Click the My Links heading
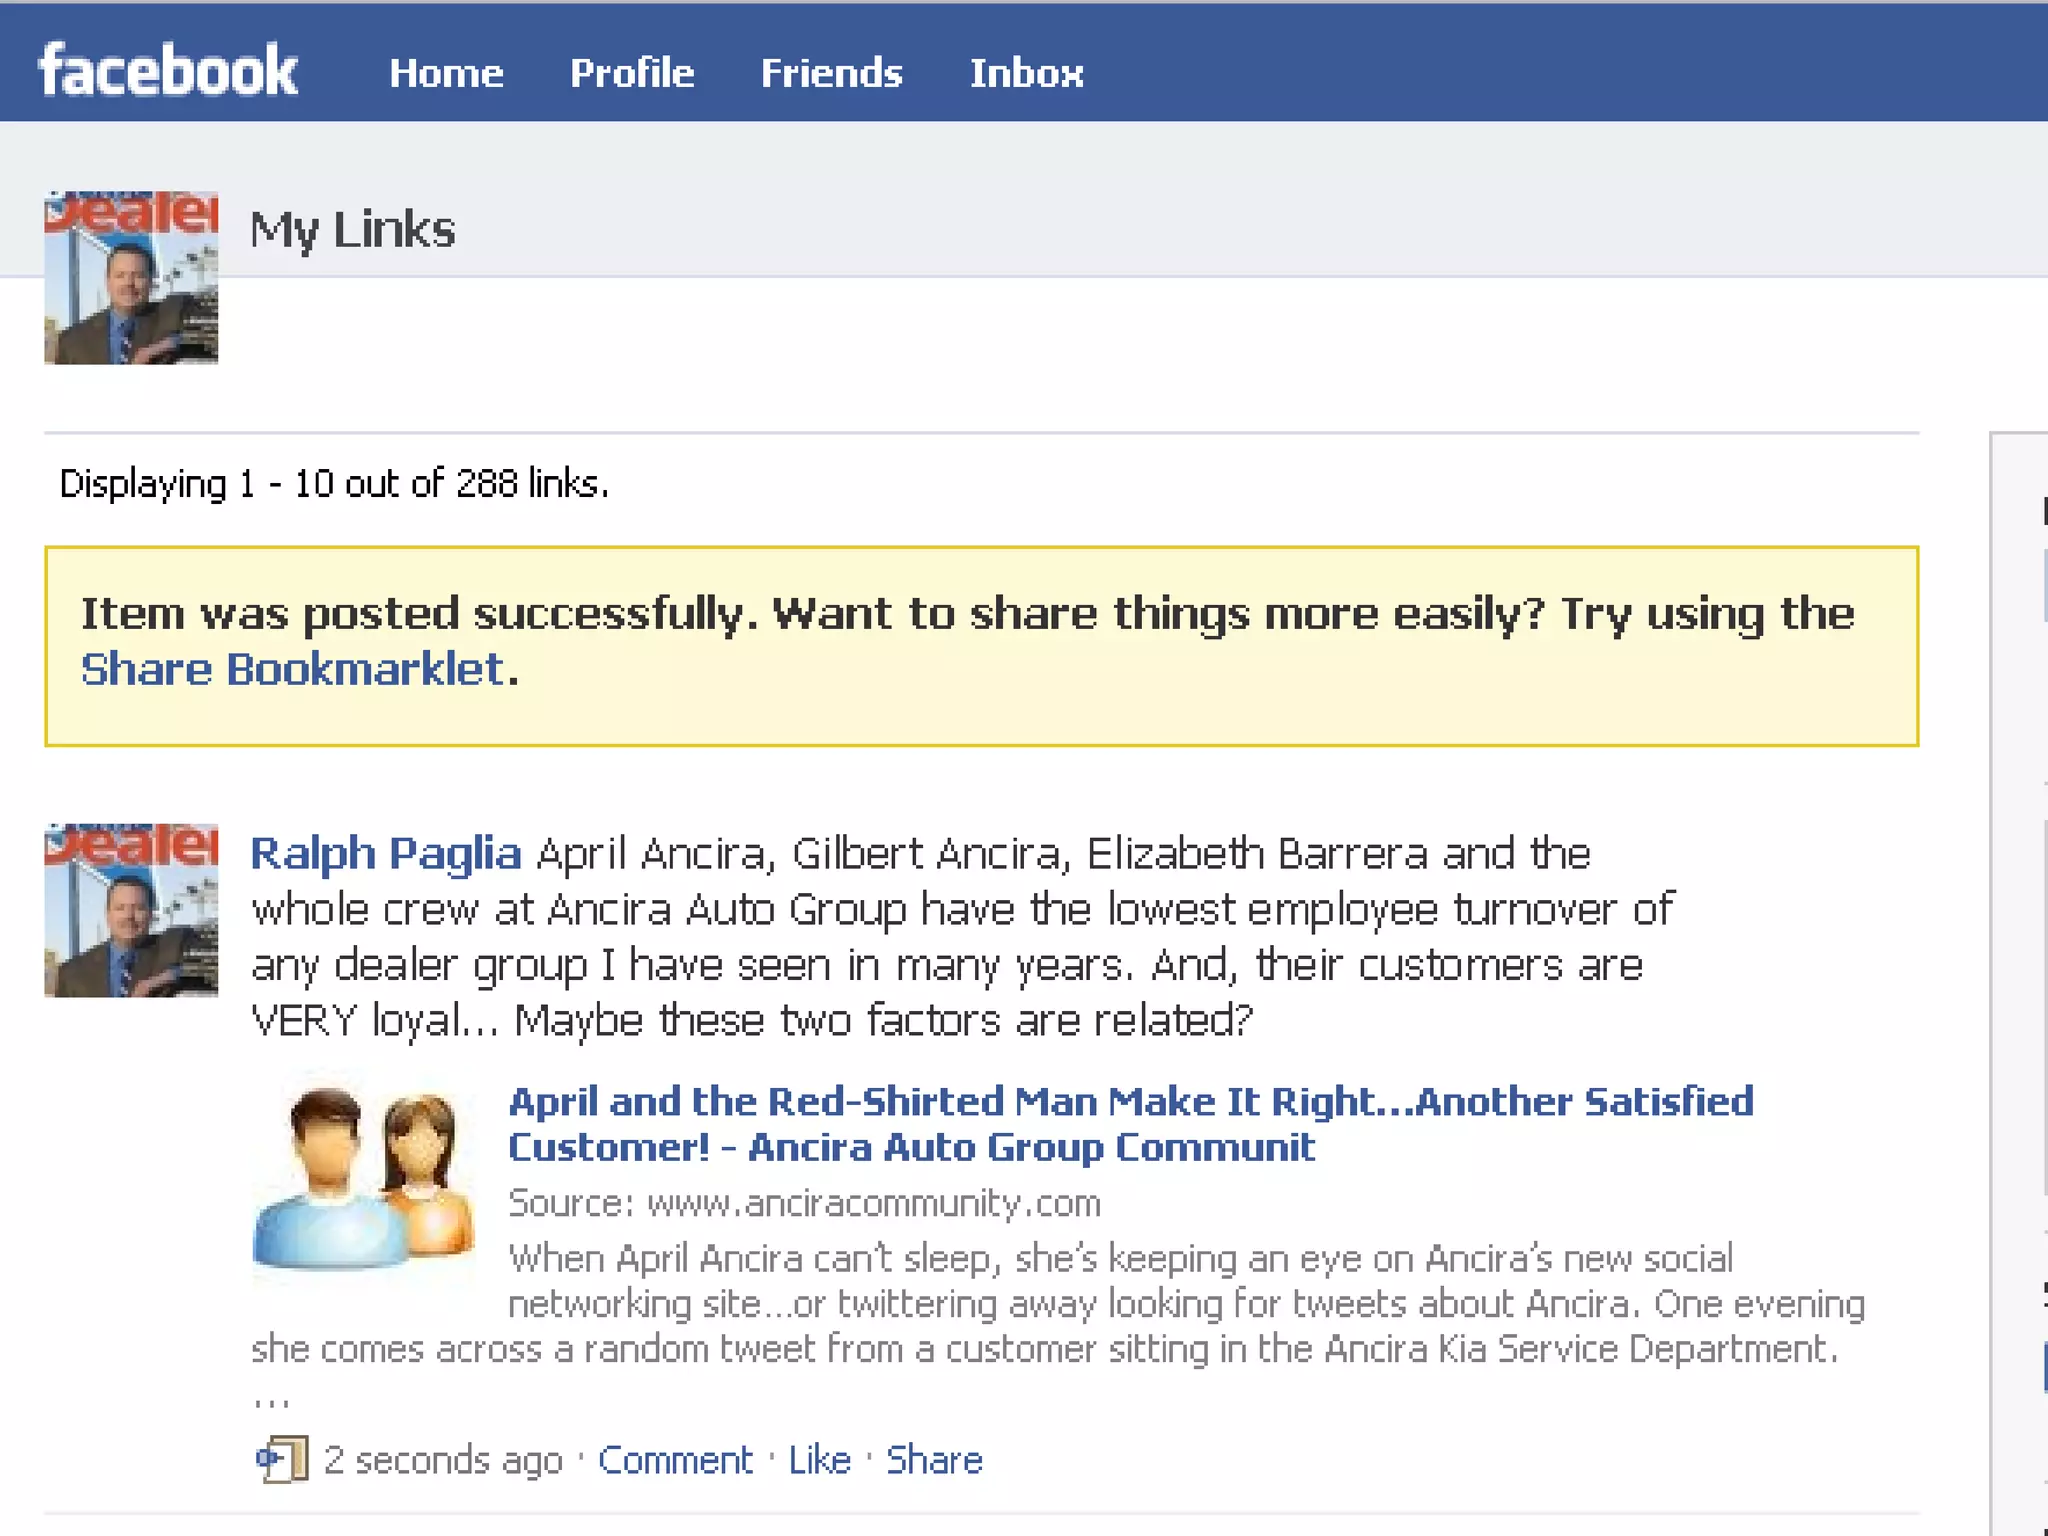Screen dimensions: 2048x1536 [x=352, y=229]
